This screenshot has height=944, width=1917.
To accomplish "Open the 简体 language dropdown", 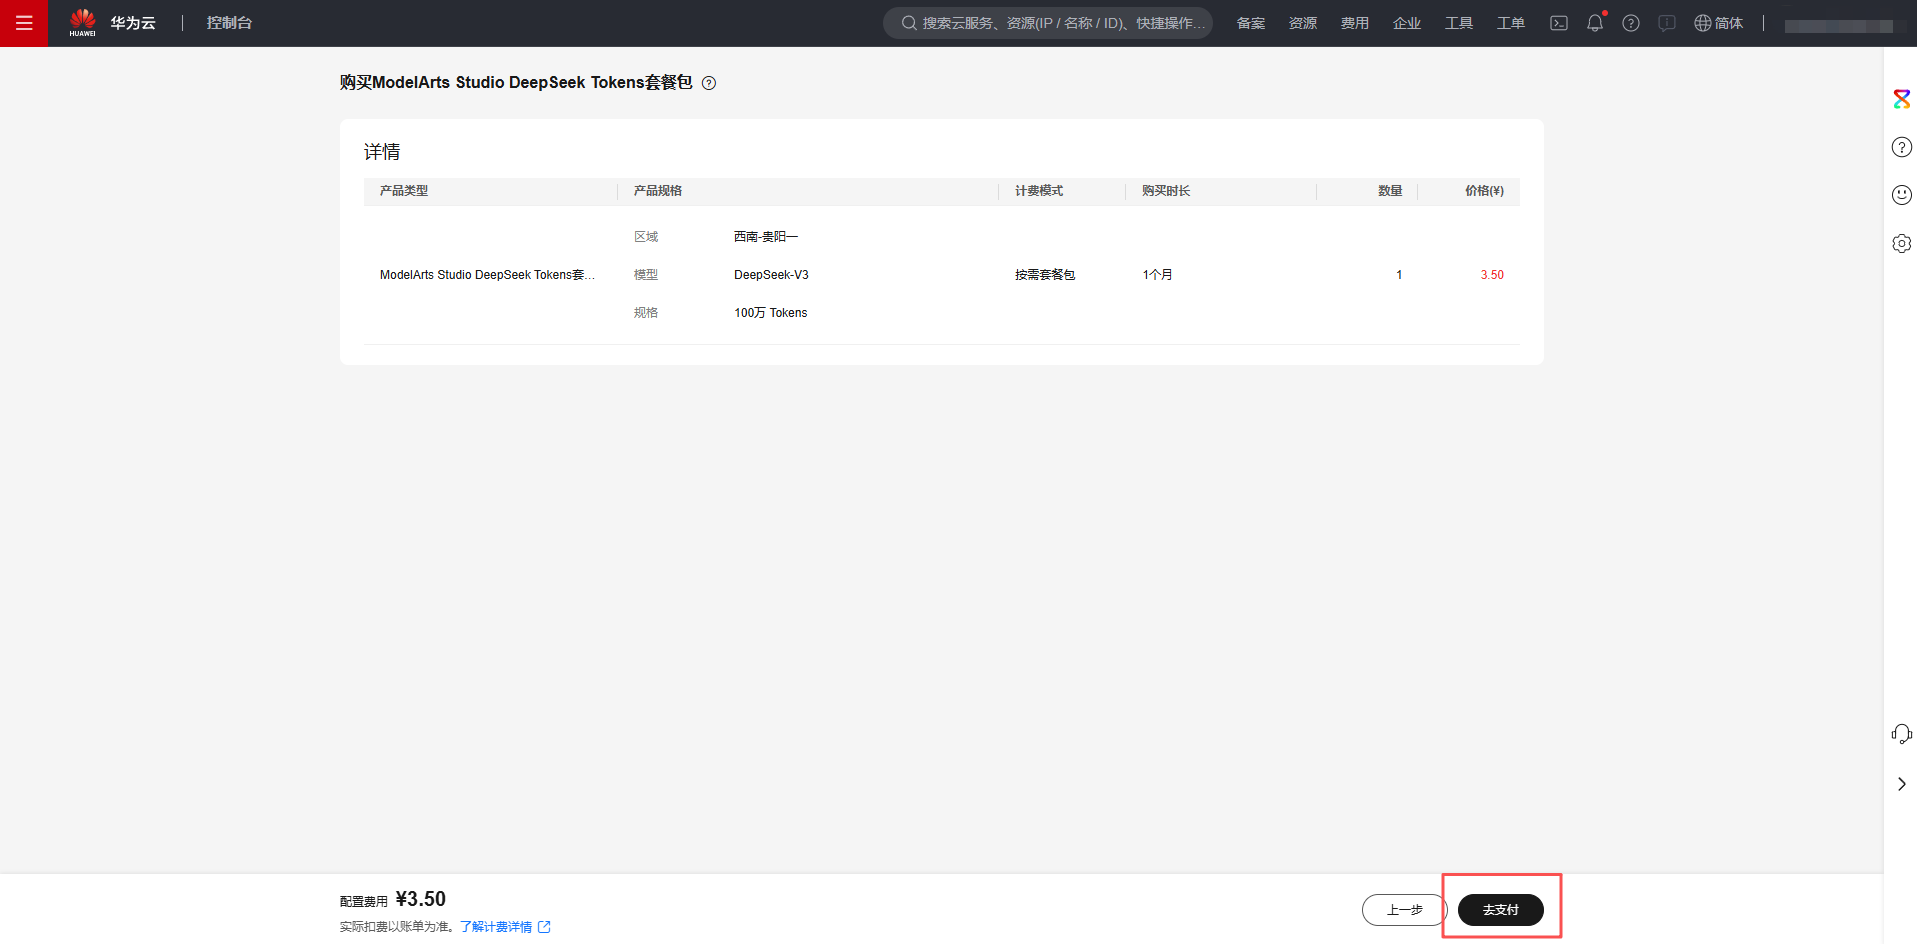I will click(x=1718, y=23).
